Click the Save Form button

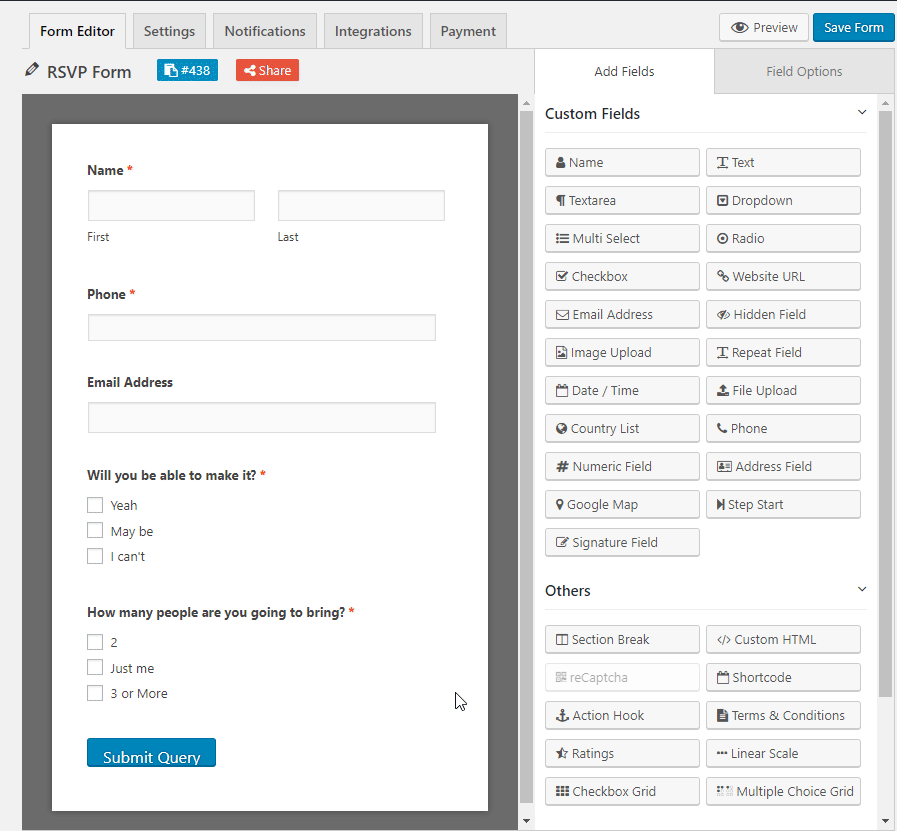click(x=853, y=27)
